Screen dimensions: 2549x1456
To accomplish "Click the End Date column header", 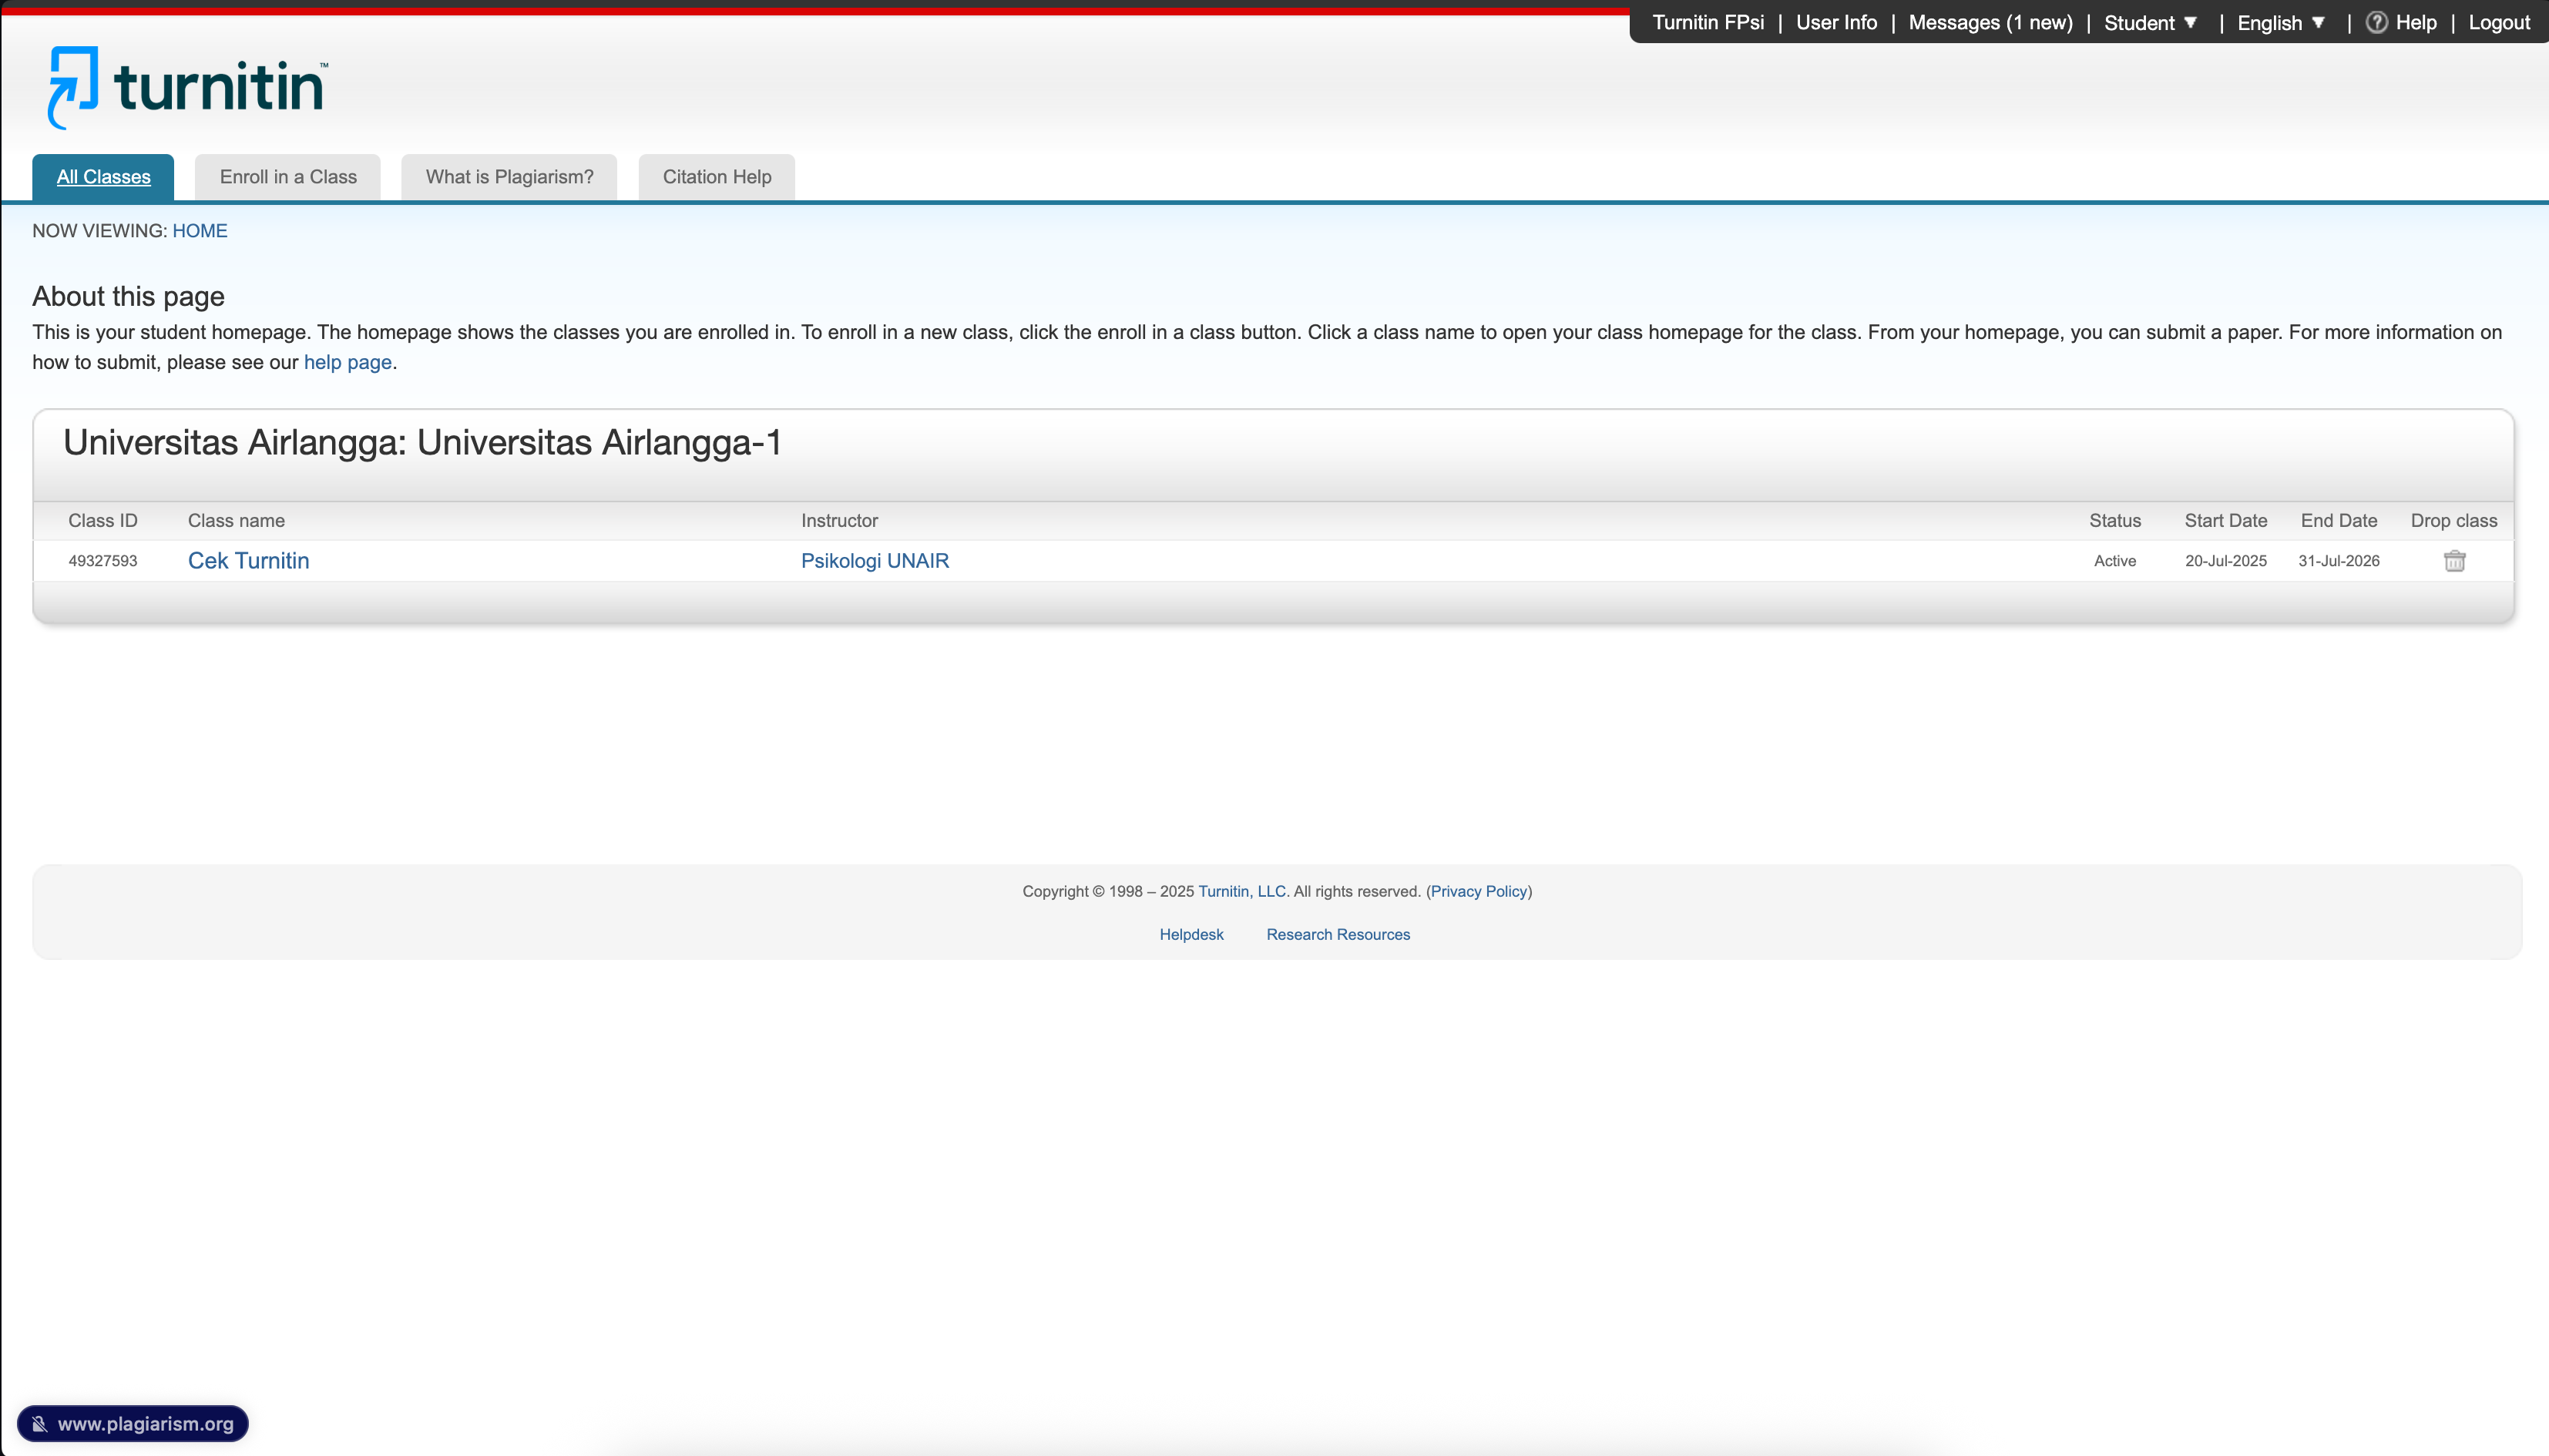I will pos(2338,521).
